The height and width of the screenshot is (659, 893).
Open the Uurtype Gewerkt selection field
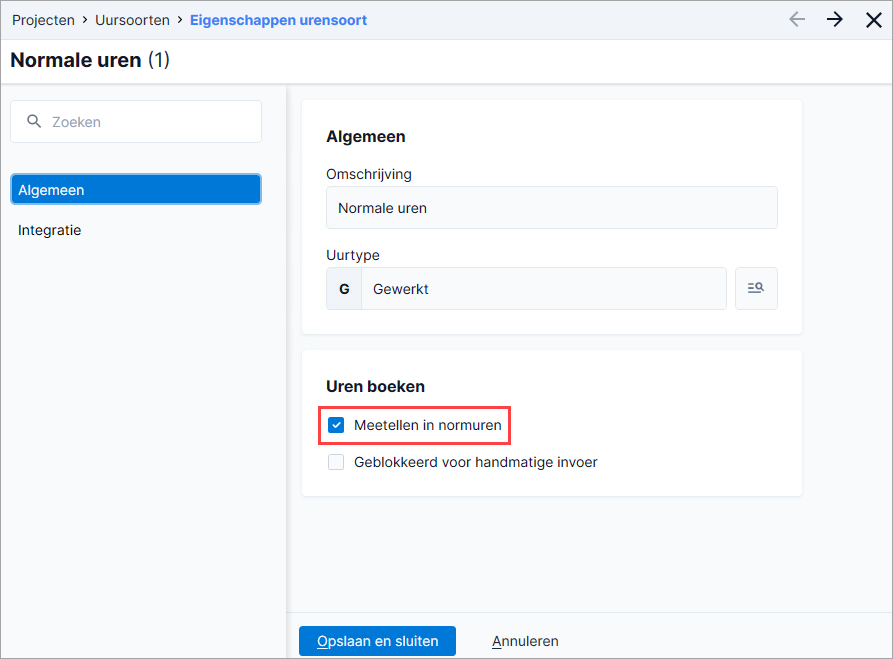click(x=544, y=289)
